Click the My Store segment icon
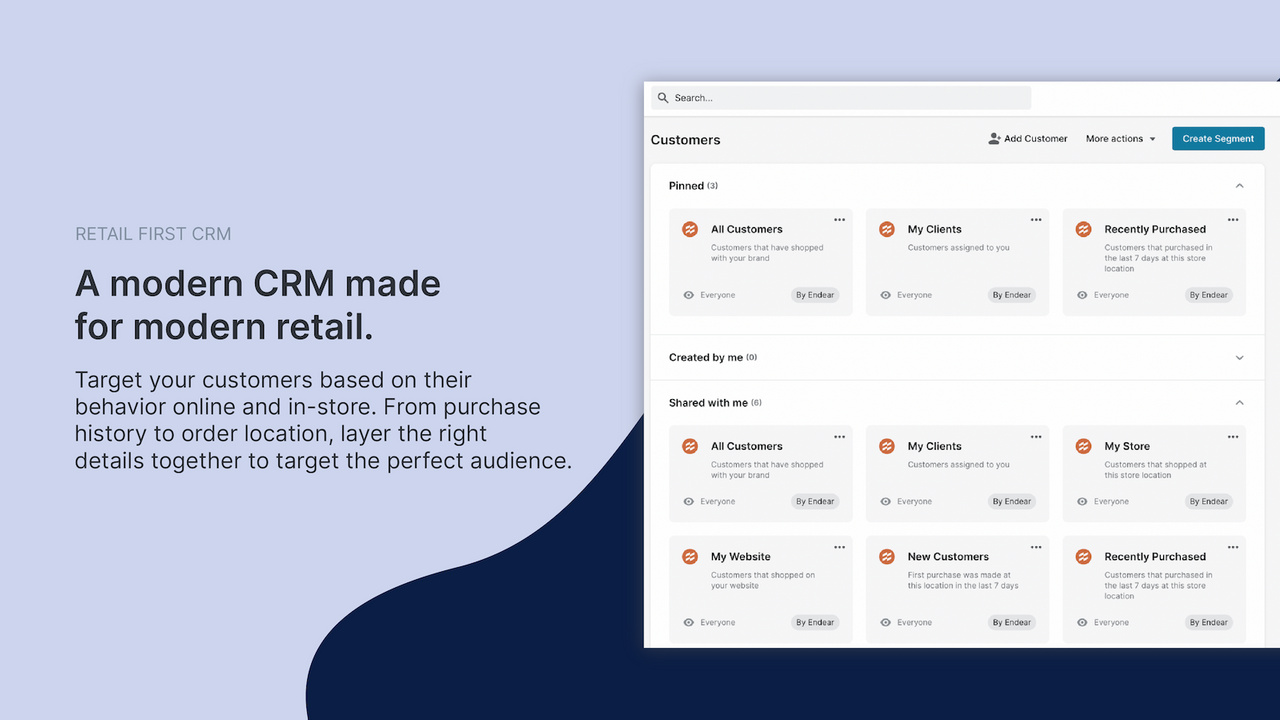 1083,446
